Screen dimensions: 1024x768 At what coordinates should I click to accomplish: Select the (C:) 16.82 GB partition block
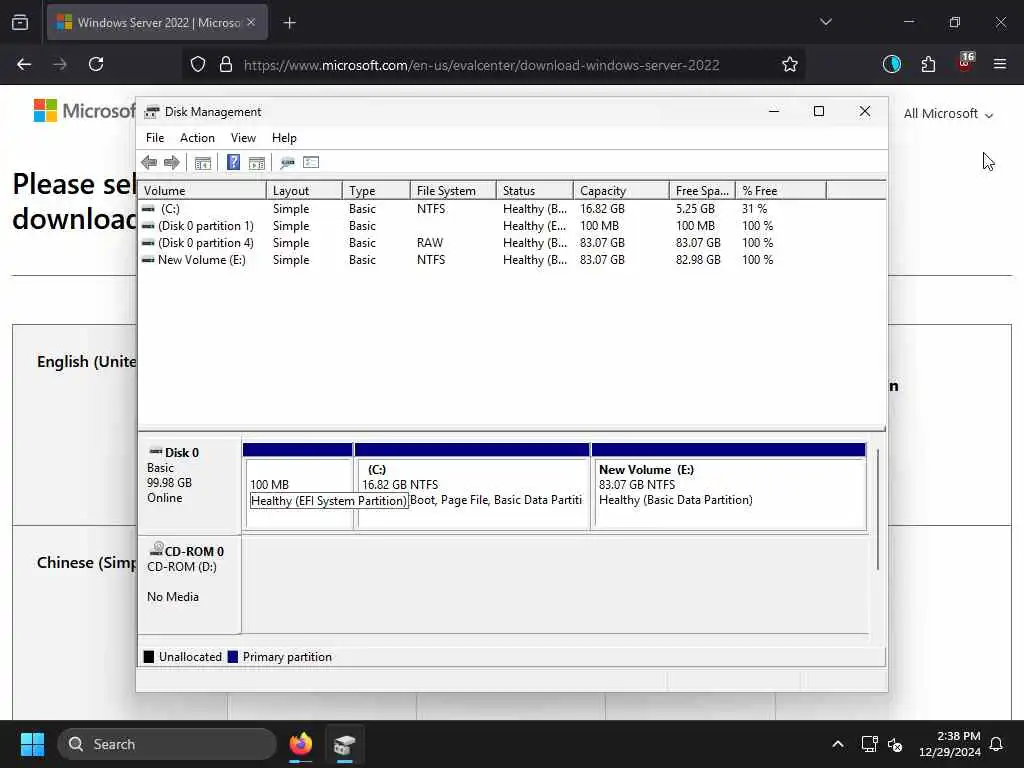point(472,487)
